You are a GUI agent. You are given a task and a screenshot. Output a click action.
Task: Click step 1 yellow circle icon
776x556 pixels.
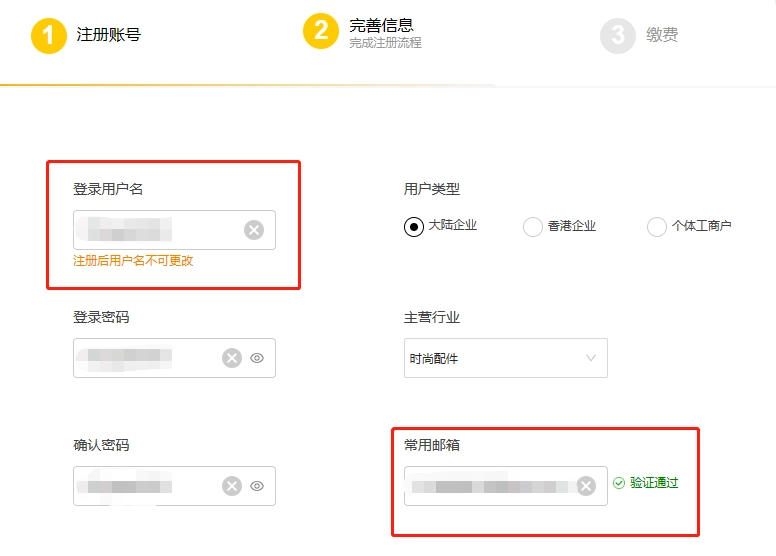(x=48, y=35)
